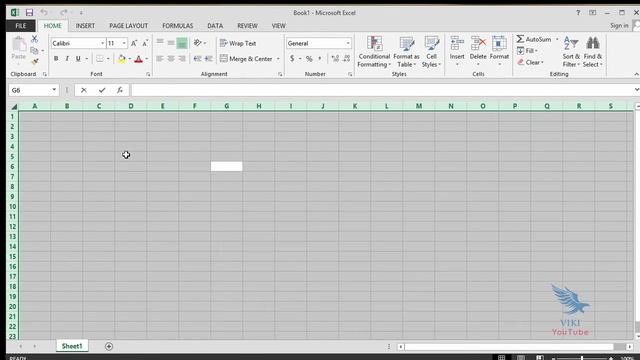Open the Fill dropdown
Viewport: 640px width, 360px height.
click(527, 51)
